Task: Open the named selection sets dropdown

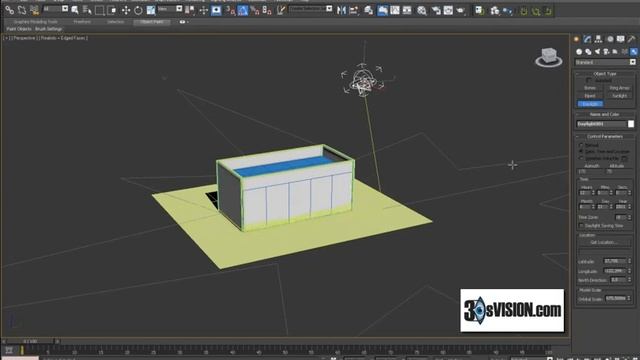Action: pos(311,9)
